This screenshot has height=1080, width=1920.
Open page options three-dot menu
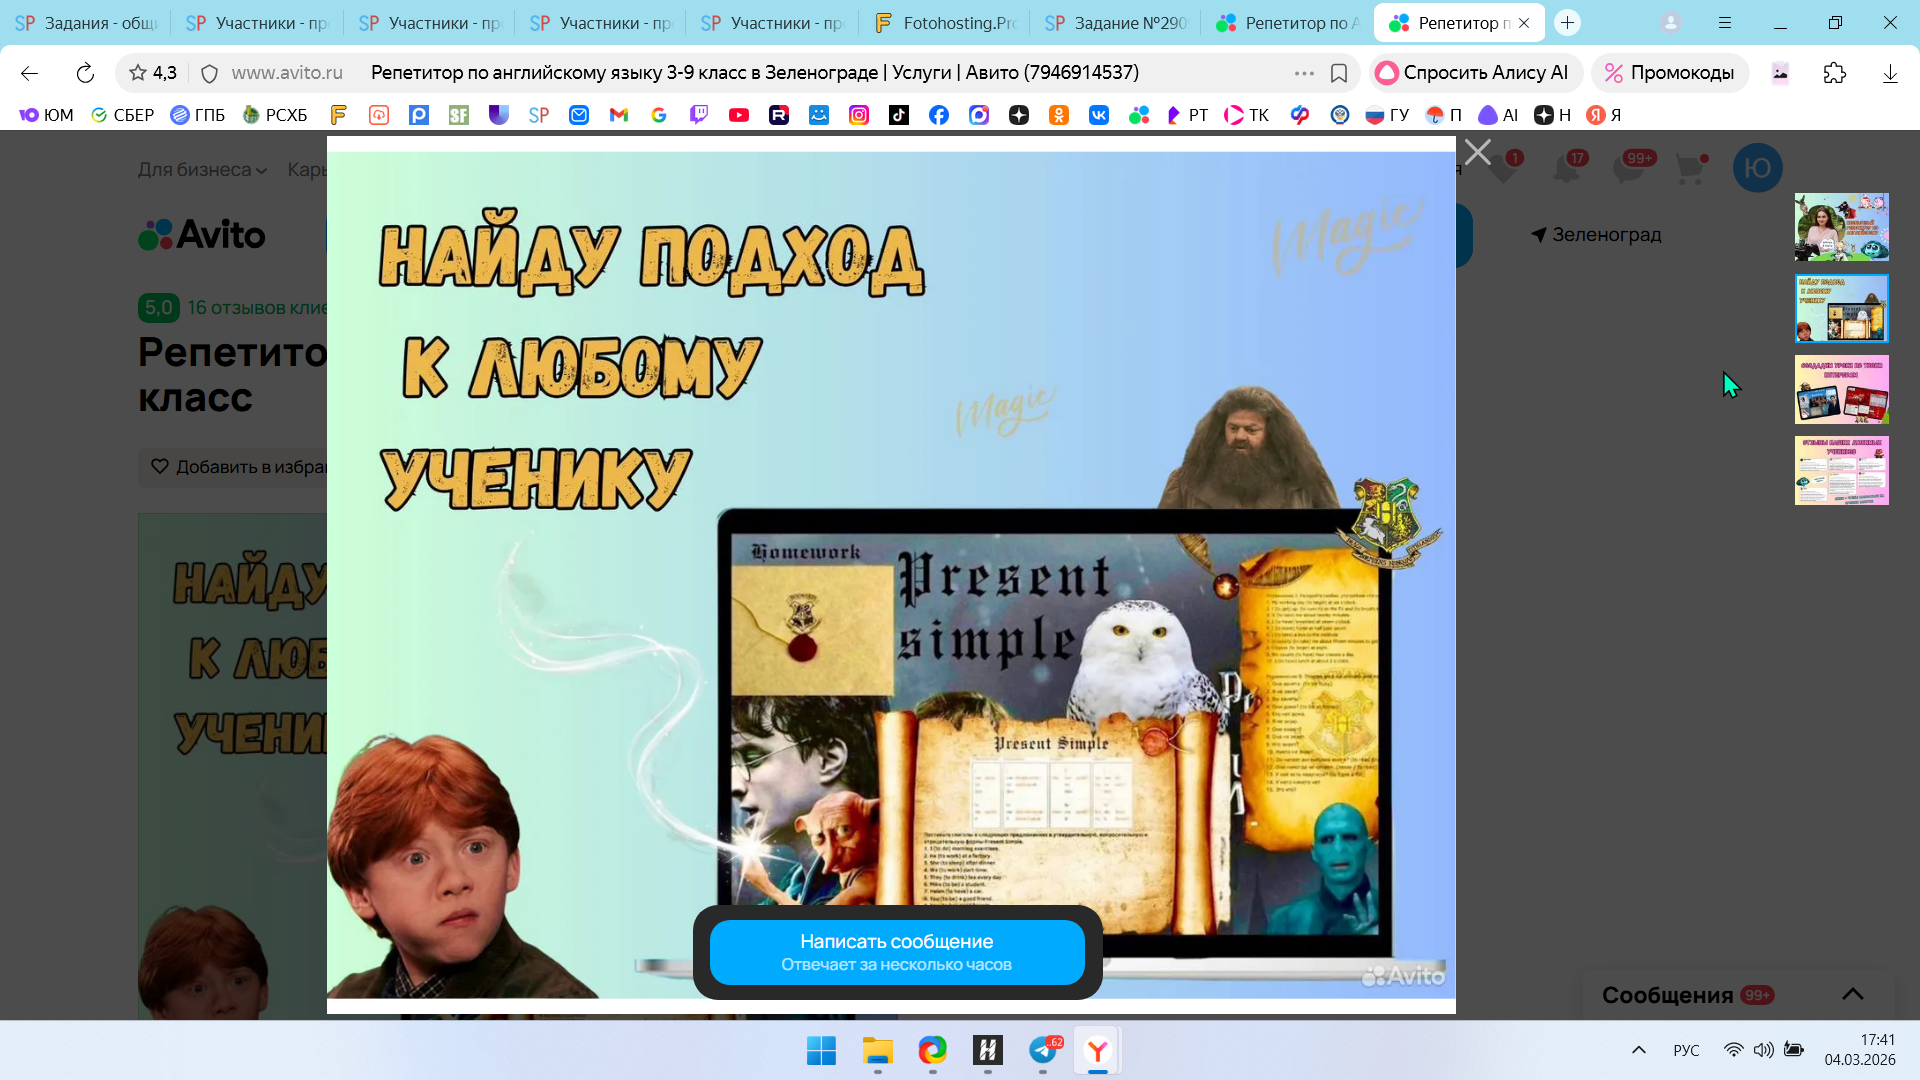point(1304,73)
